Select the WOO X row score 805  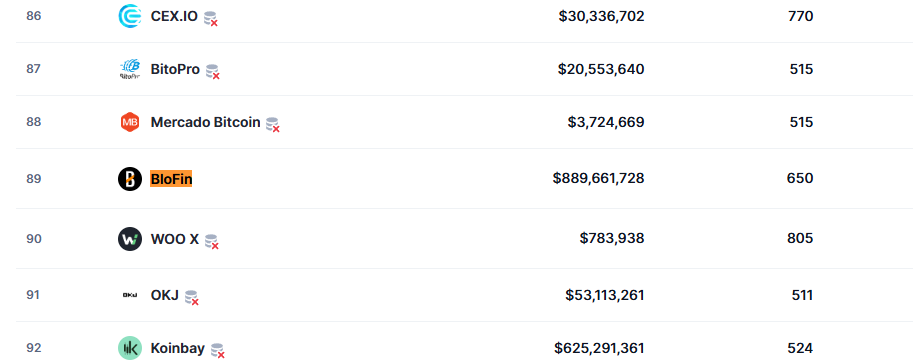point(800,238)
